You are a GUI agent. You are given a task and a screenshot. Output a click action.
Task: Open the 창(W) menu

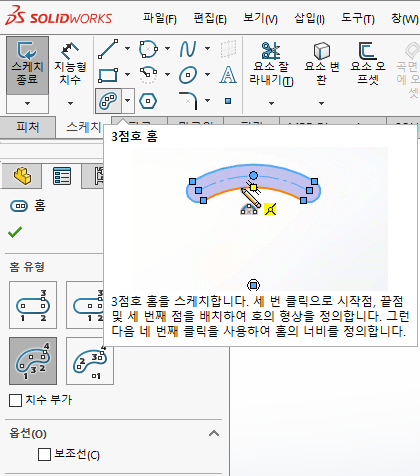coord(405,18)
